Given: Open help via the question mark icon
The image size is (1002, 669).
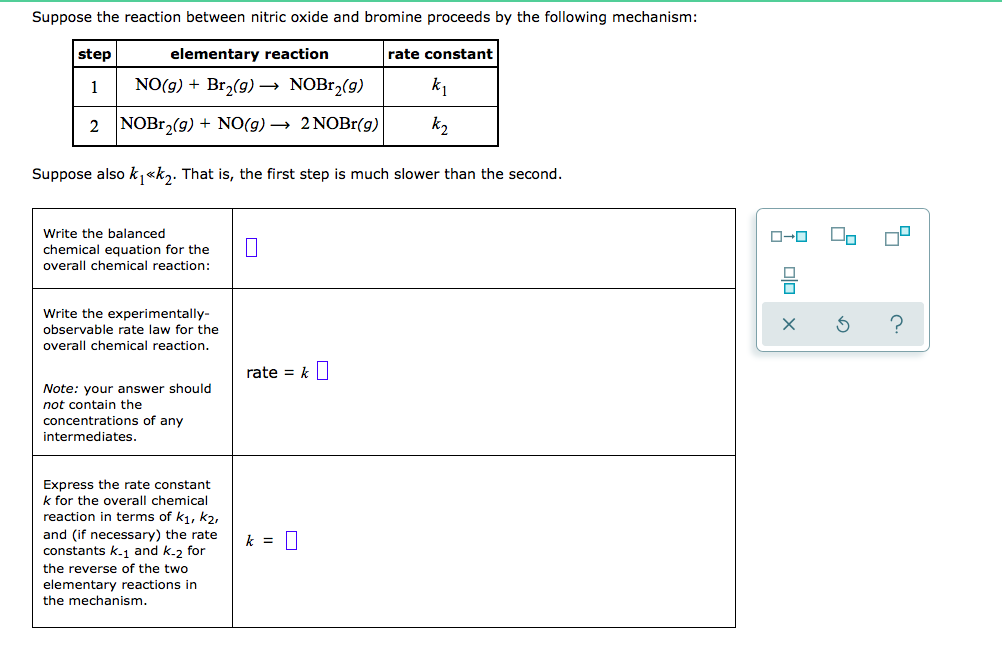Looking at the screenshot, I should pyautogui.click(x=897, y=324).
